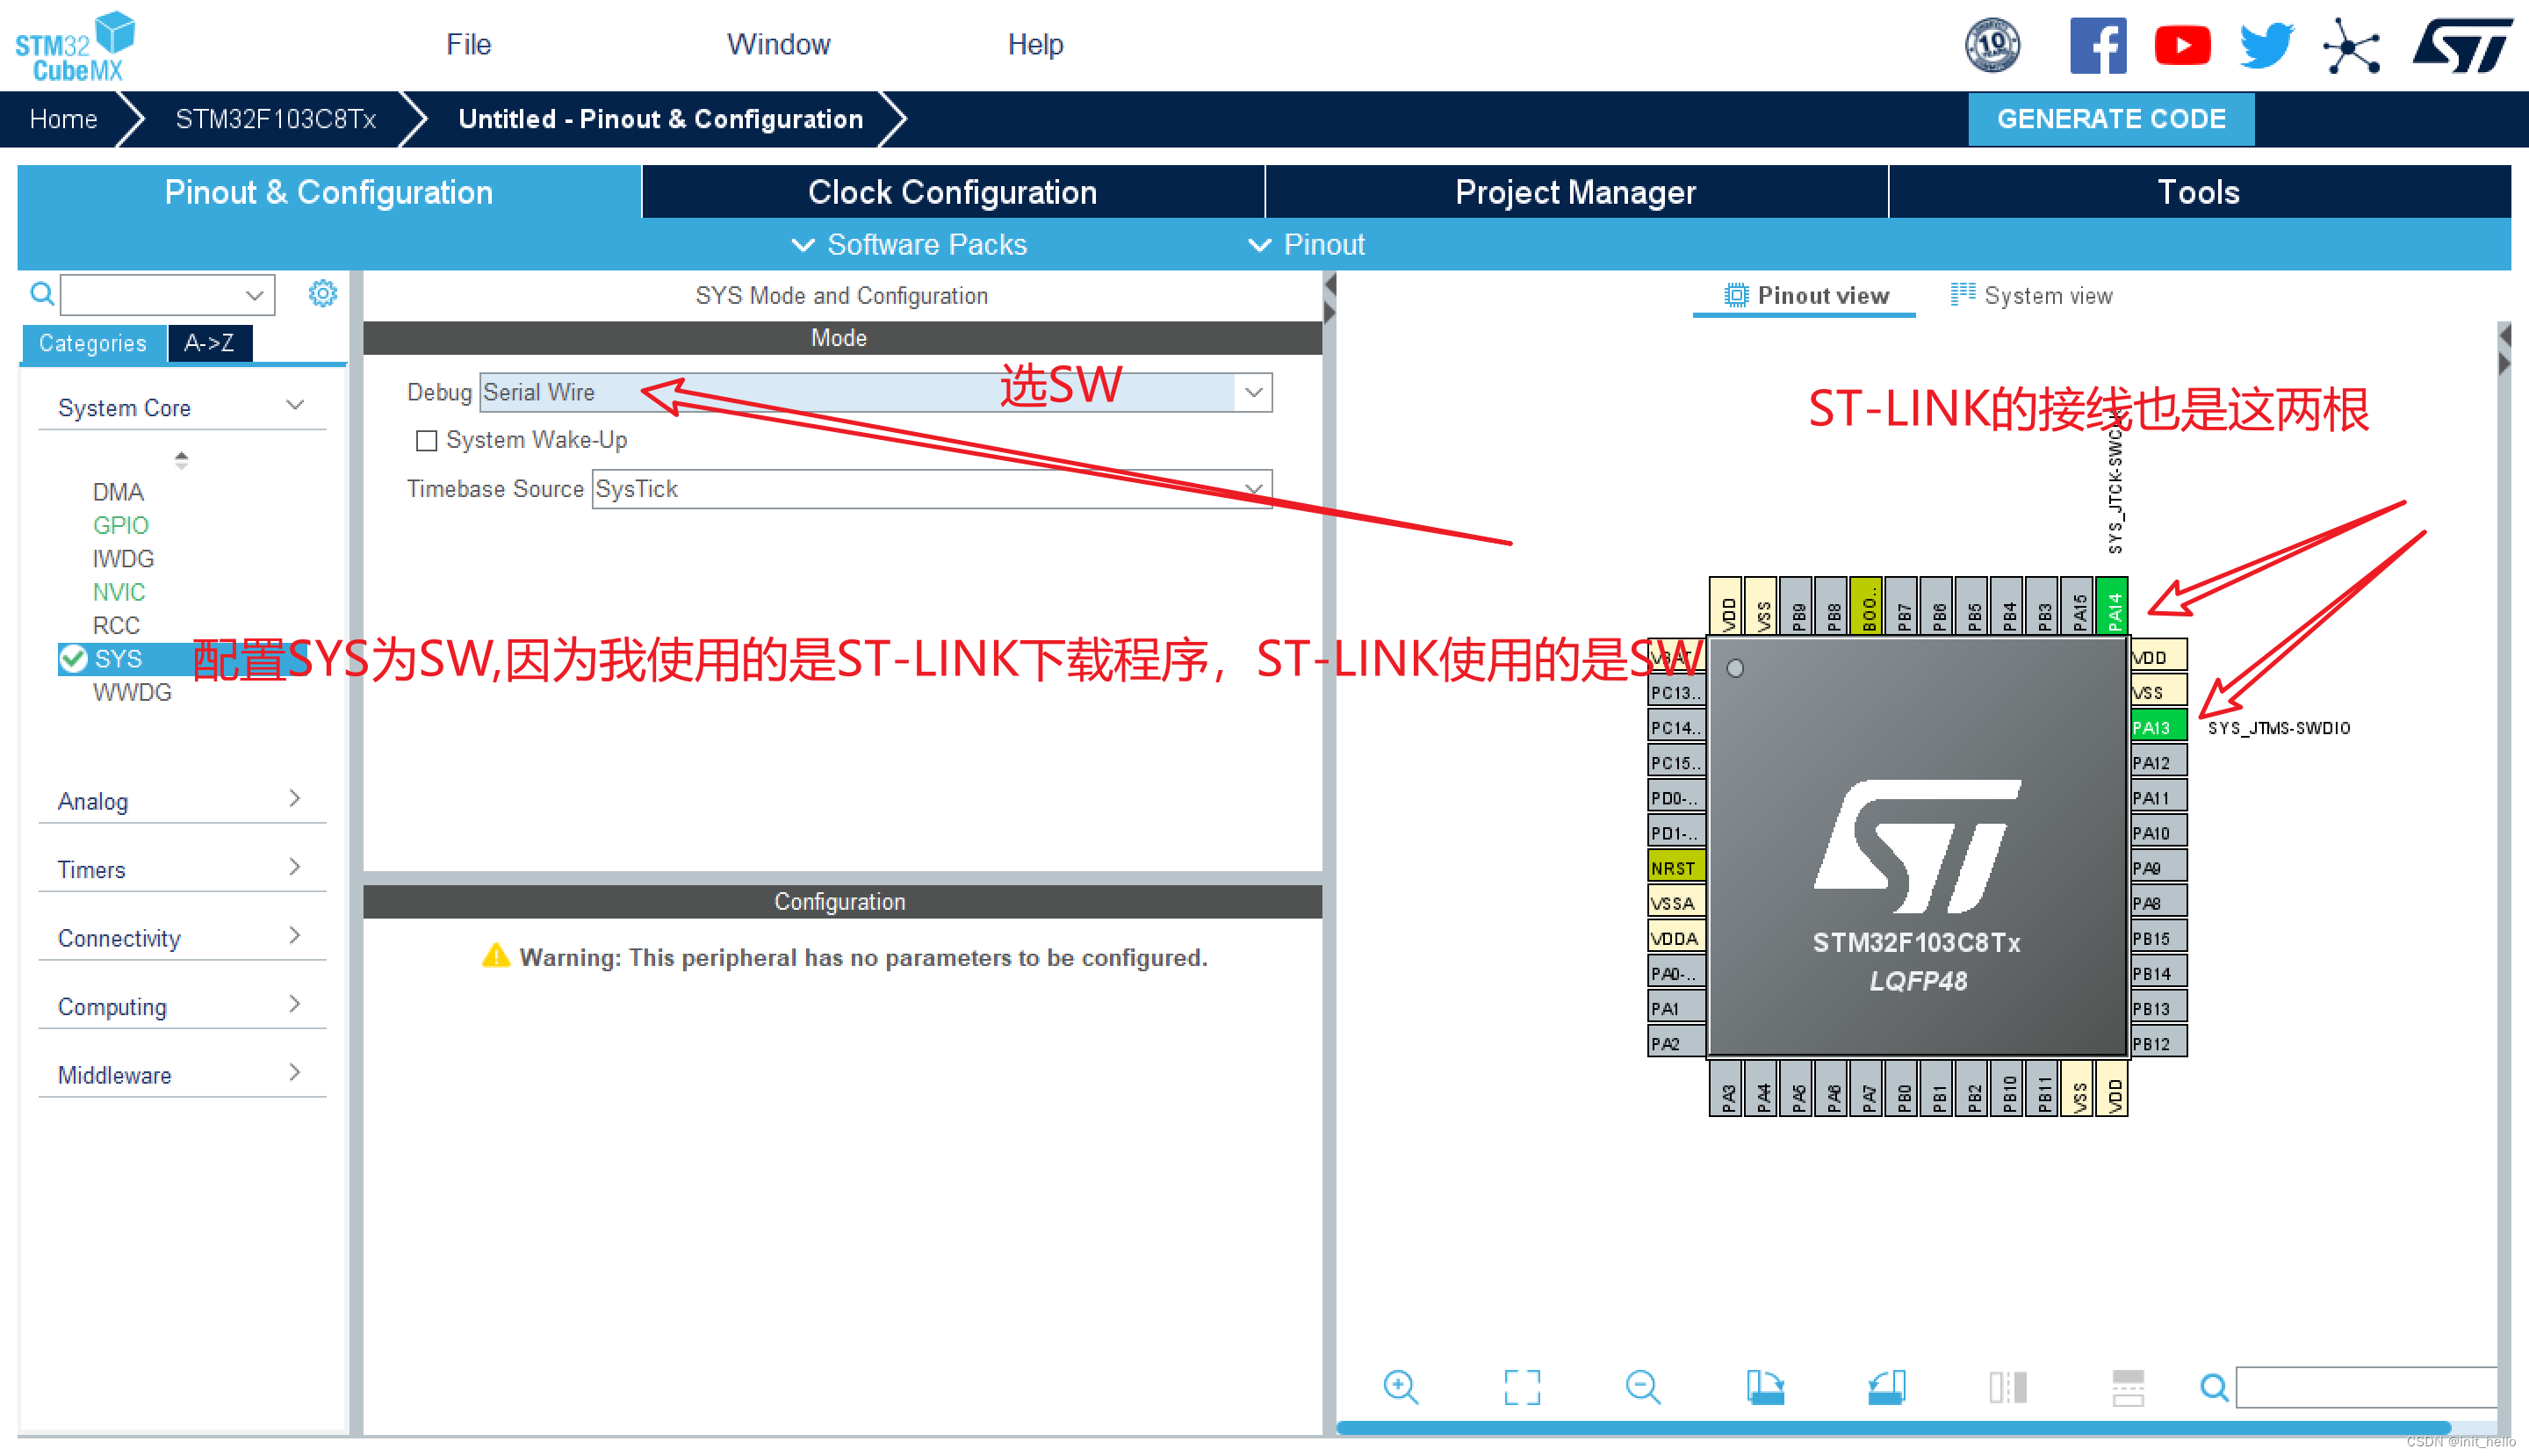This screenshot has width=2529, height=1456.
Task: Open the Facebook icon in header
Action: [x=2097, y=46]
